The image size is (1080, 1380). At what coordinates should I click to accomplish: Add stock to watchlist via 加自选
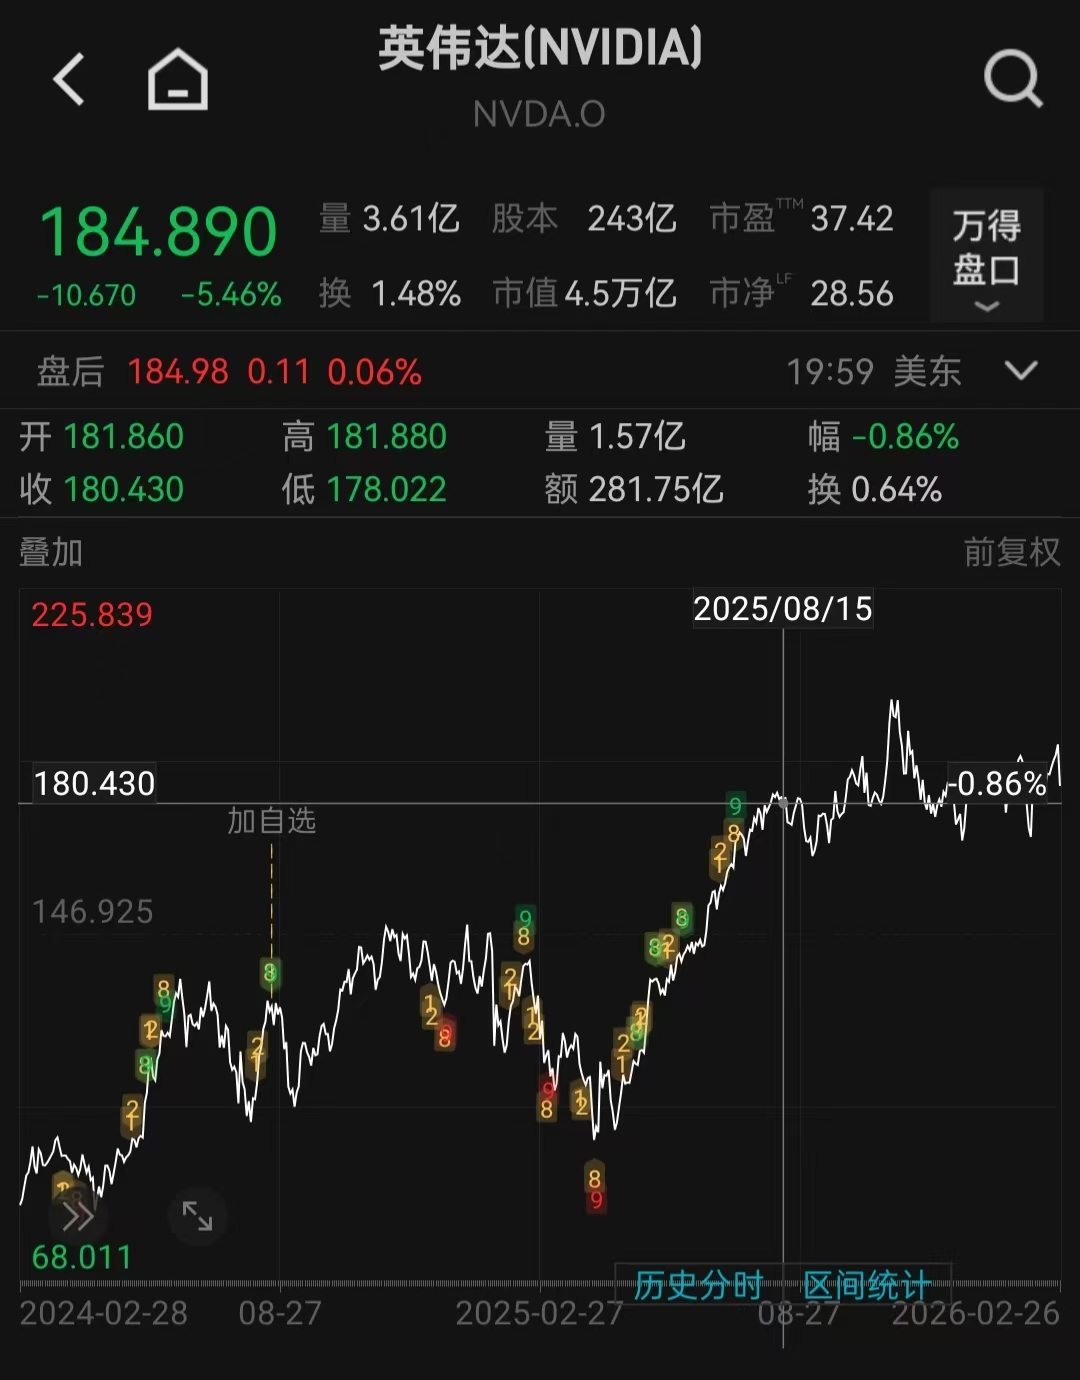pos(271,821)
